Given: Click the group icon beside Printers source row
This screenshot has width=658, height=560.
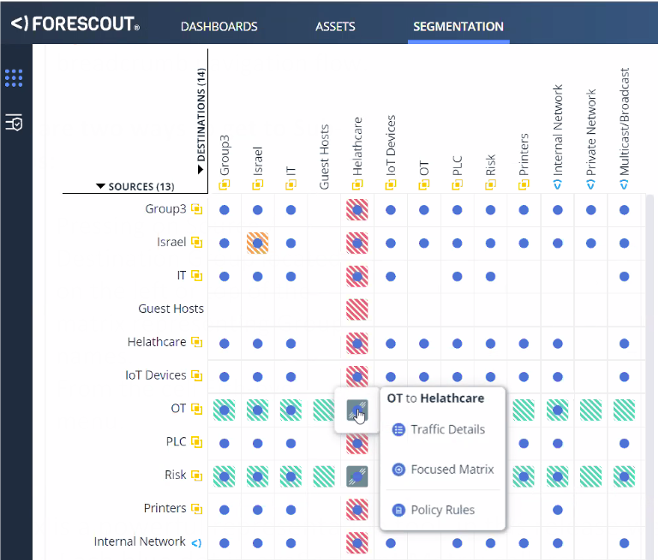Looking at the screenshot, I should [196, 508].
